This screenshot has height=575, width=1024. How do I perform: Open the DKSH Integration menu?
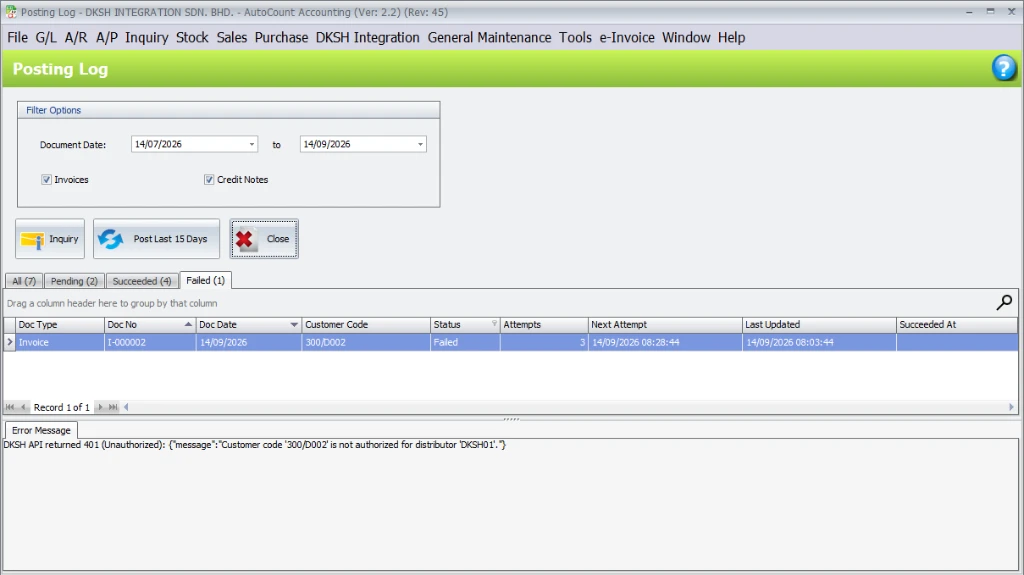pos(368,37)
